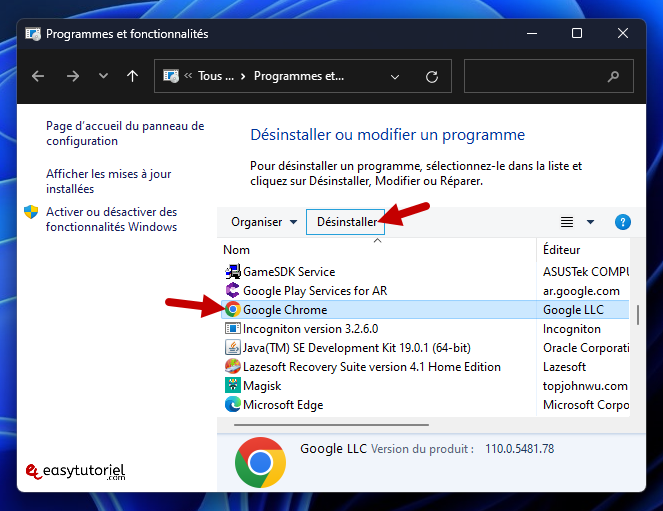Click the title bar Programmes et fonctionnalités icon
The width and height of the screenshot is (663, 511).
tap(33, 33)
